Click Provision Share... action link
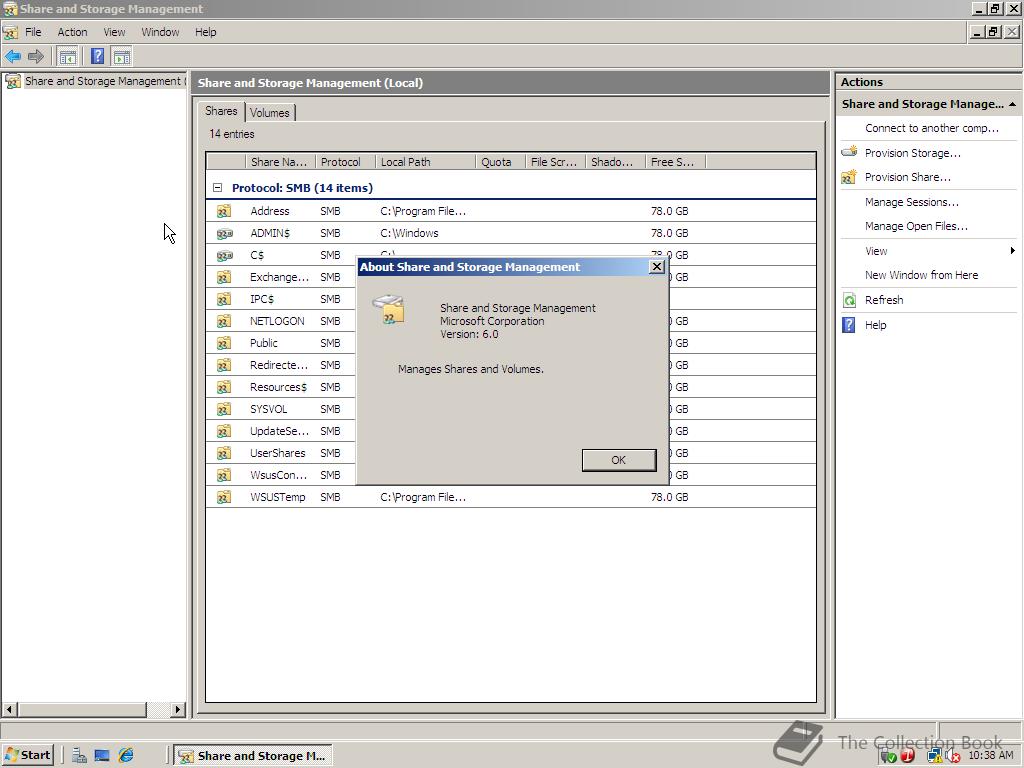Viewport: 1024px width, 768px height. click(908, 177)
